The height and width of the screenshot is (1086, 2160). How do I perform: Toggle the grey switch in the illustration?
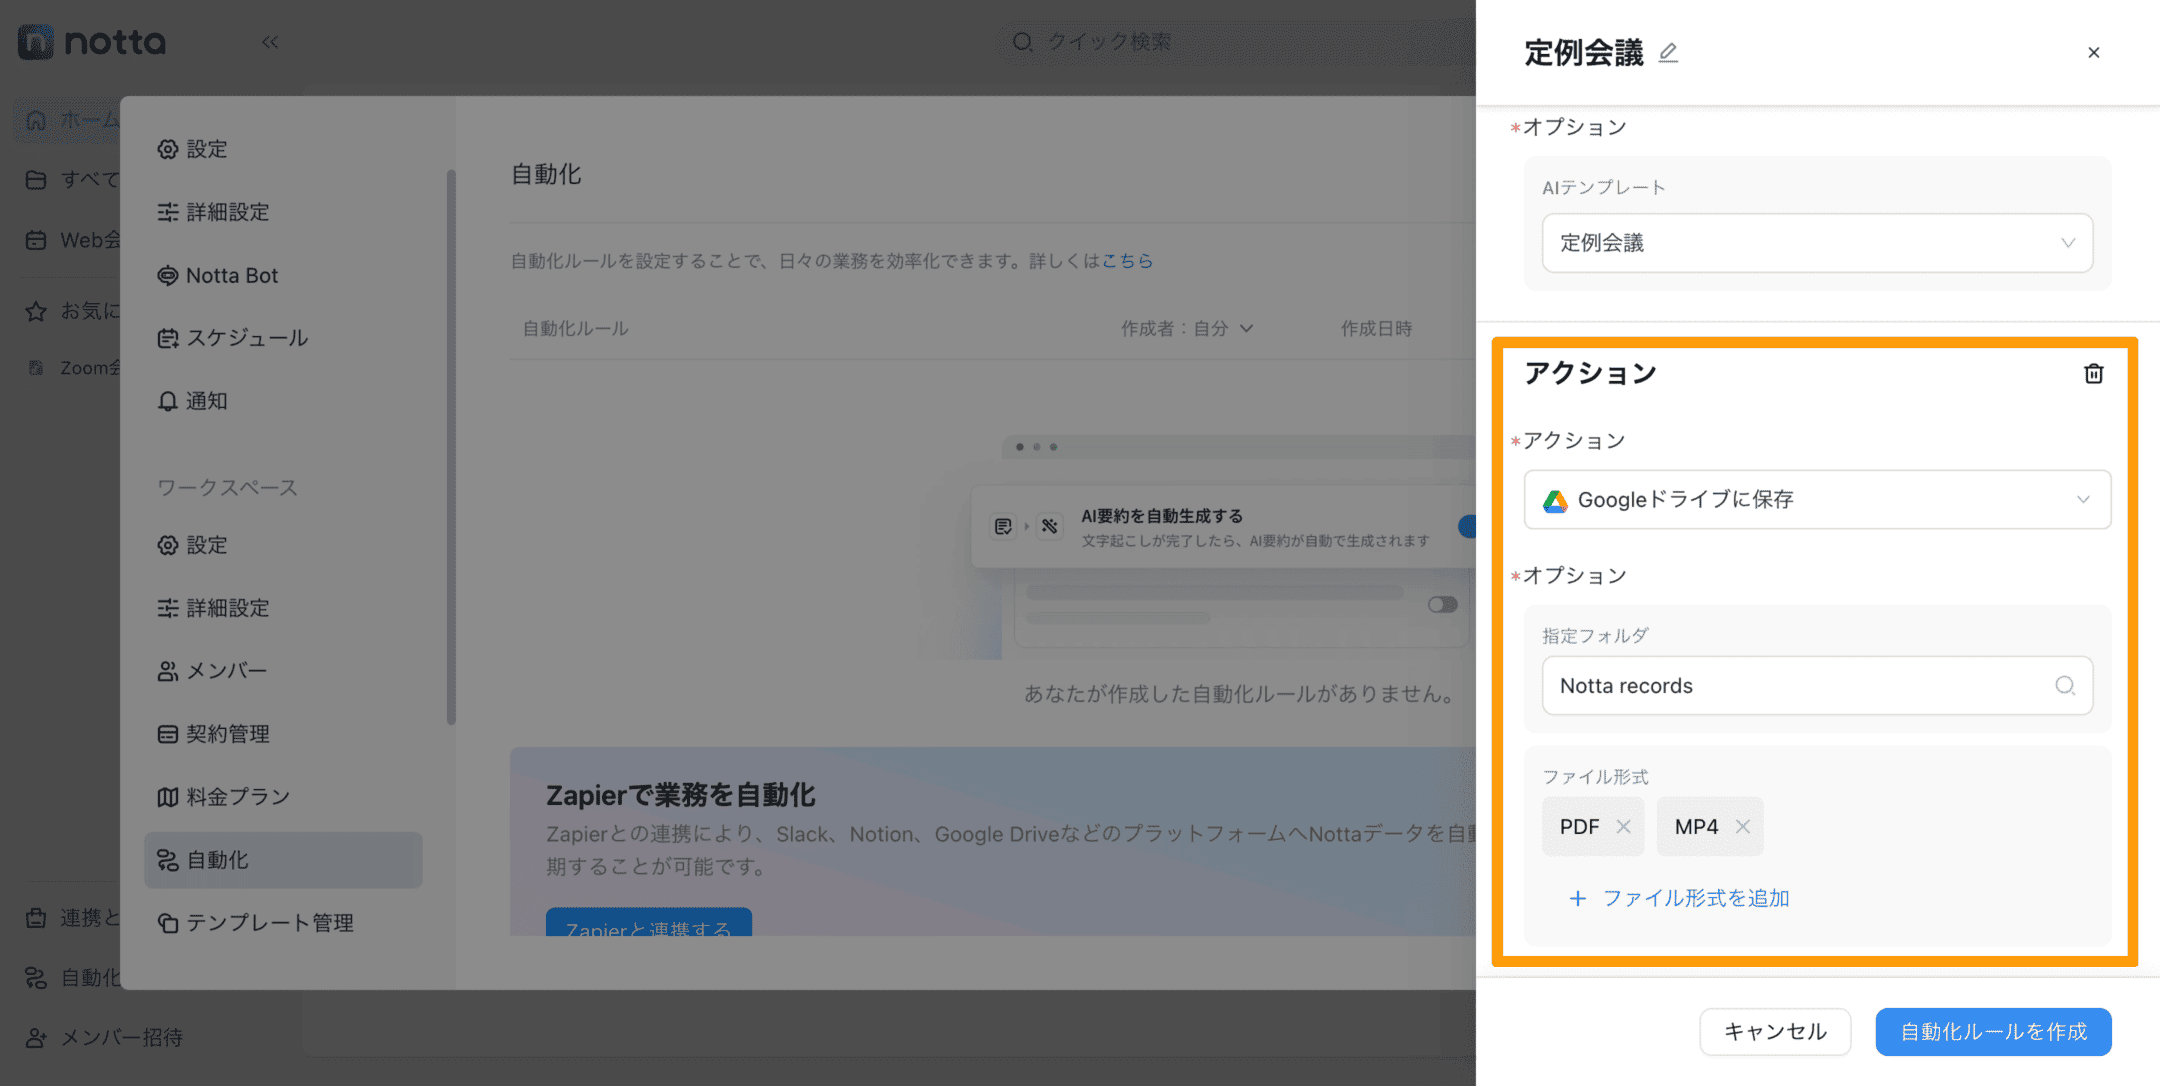point(1442,604)
